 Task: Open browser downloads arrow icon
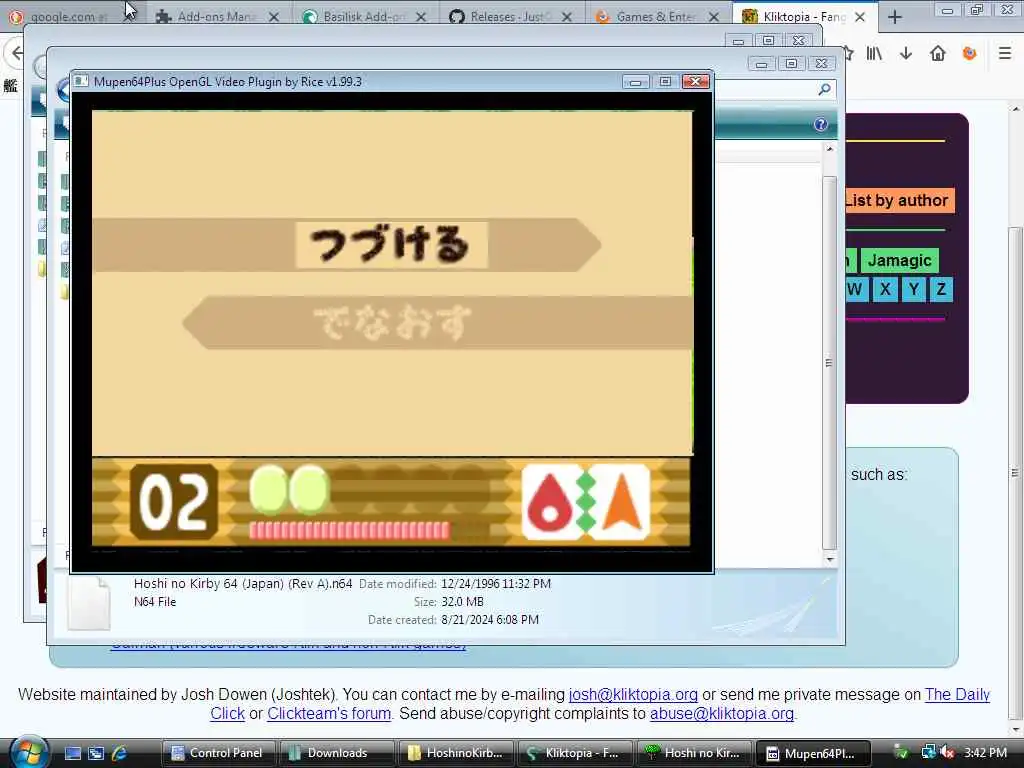pyautogui.click(x=906, y=54)
